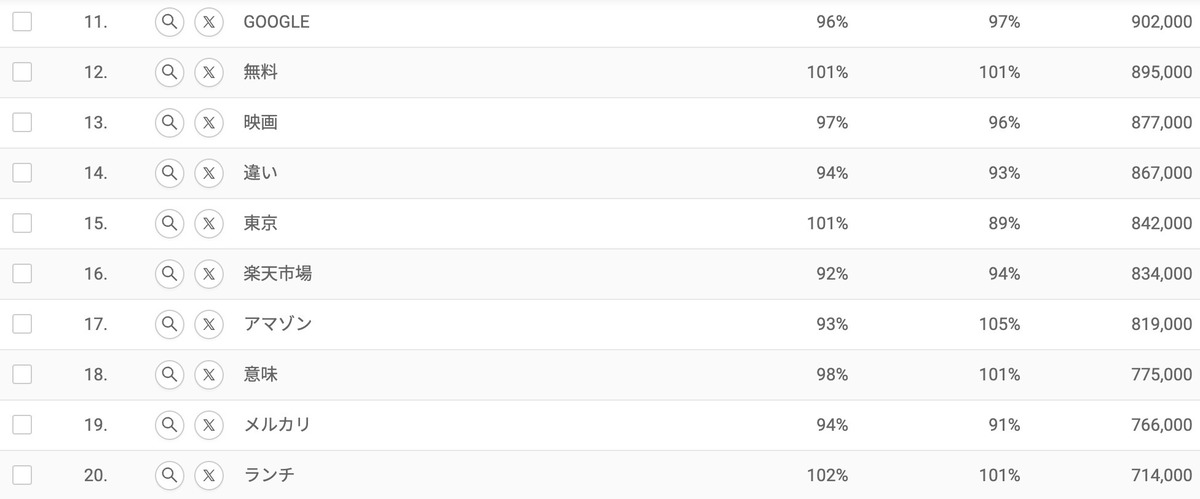Click the X icon beside ランチ
This screenshot has height=499, width=1200.
click(x=208, y=475)
